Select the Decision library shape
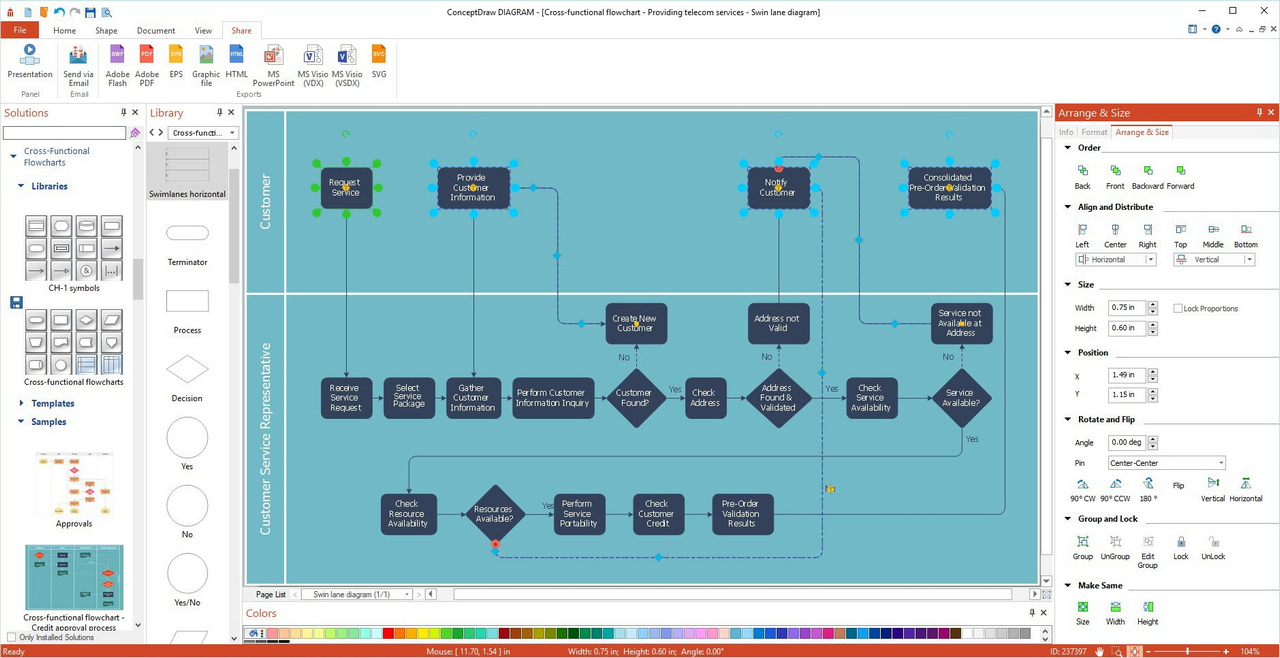The image size is (1280, 658). 187,377
